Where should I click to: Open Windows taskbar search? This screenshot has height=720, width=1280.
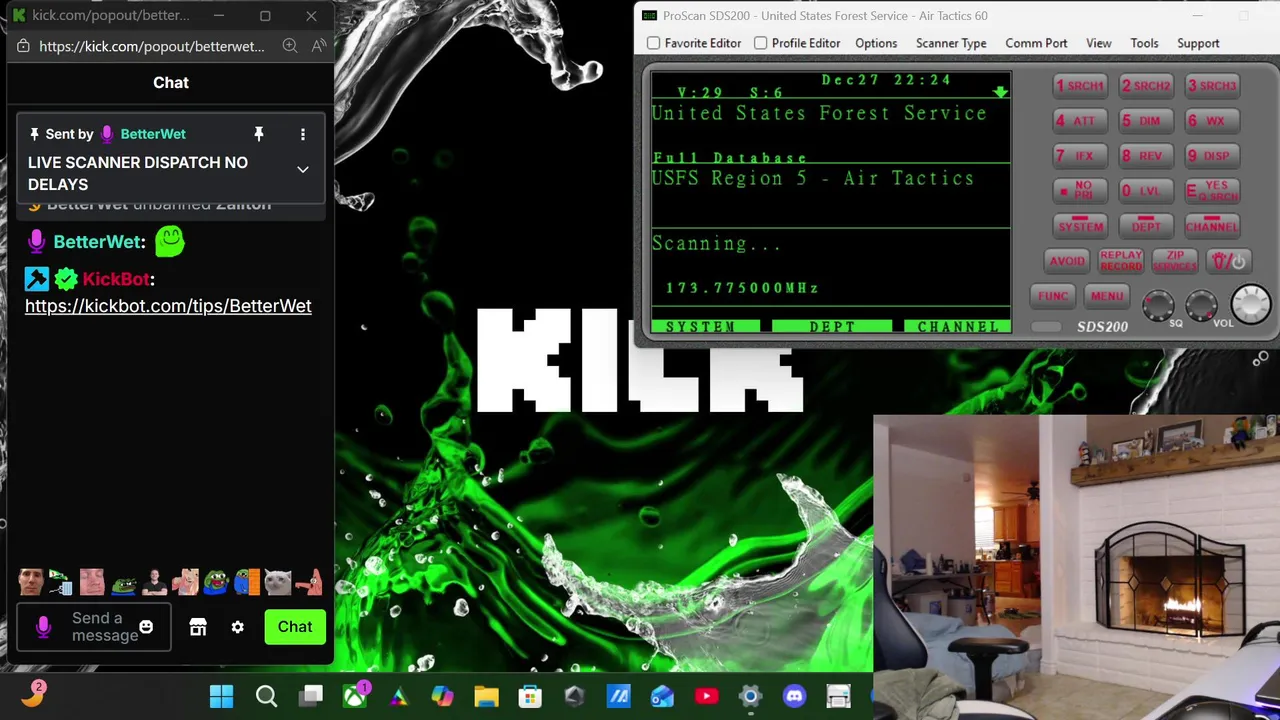tap(266, 696)
